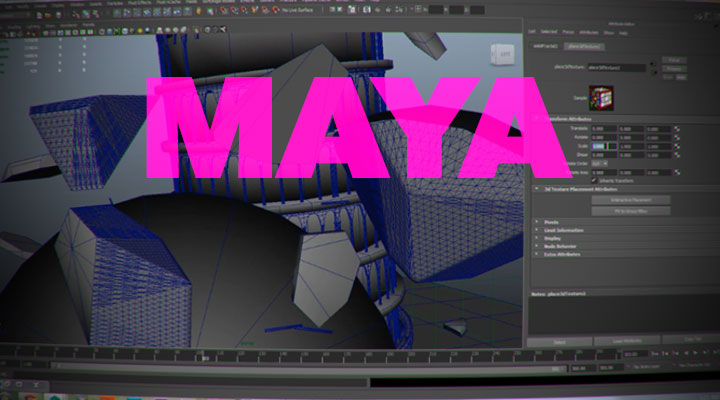720x400 pixels.
Task: Open the List menu in Attribute Editor
Action: click(532, 32)
